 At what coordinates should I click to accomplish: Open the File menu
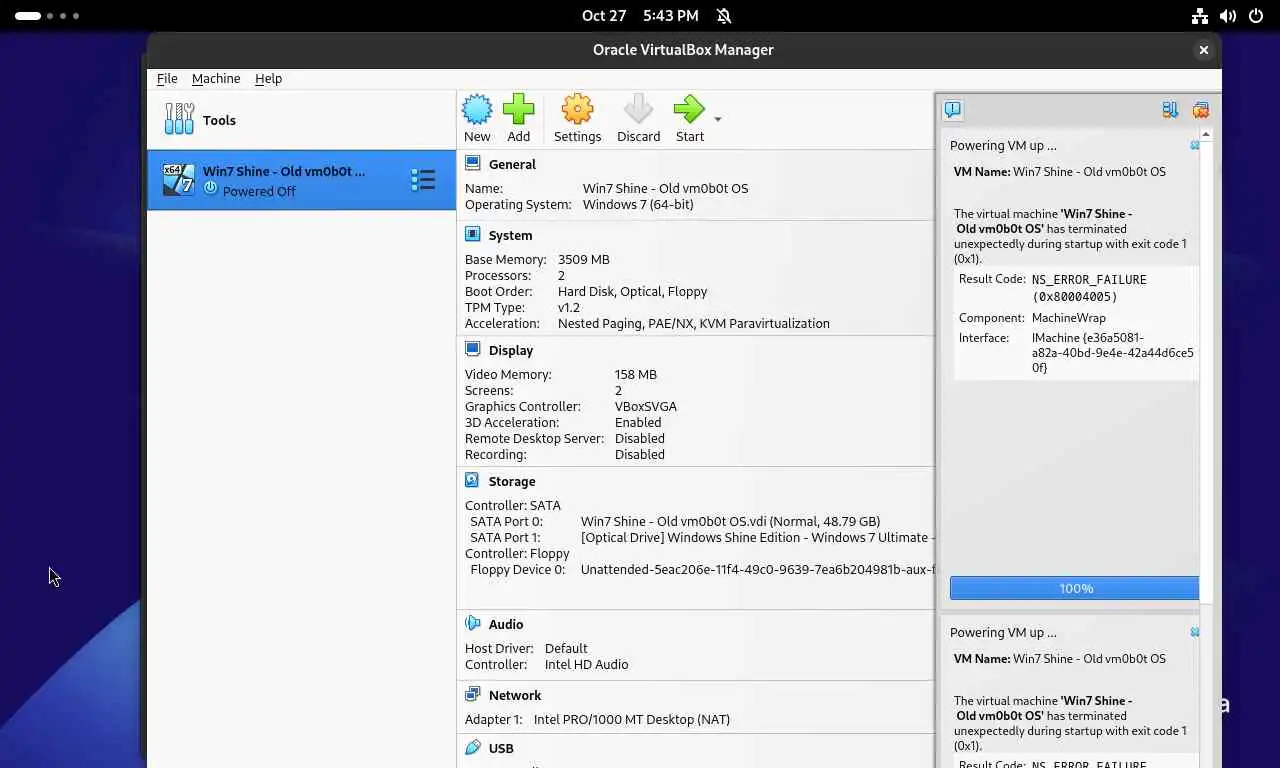tap(167, 78)
